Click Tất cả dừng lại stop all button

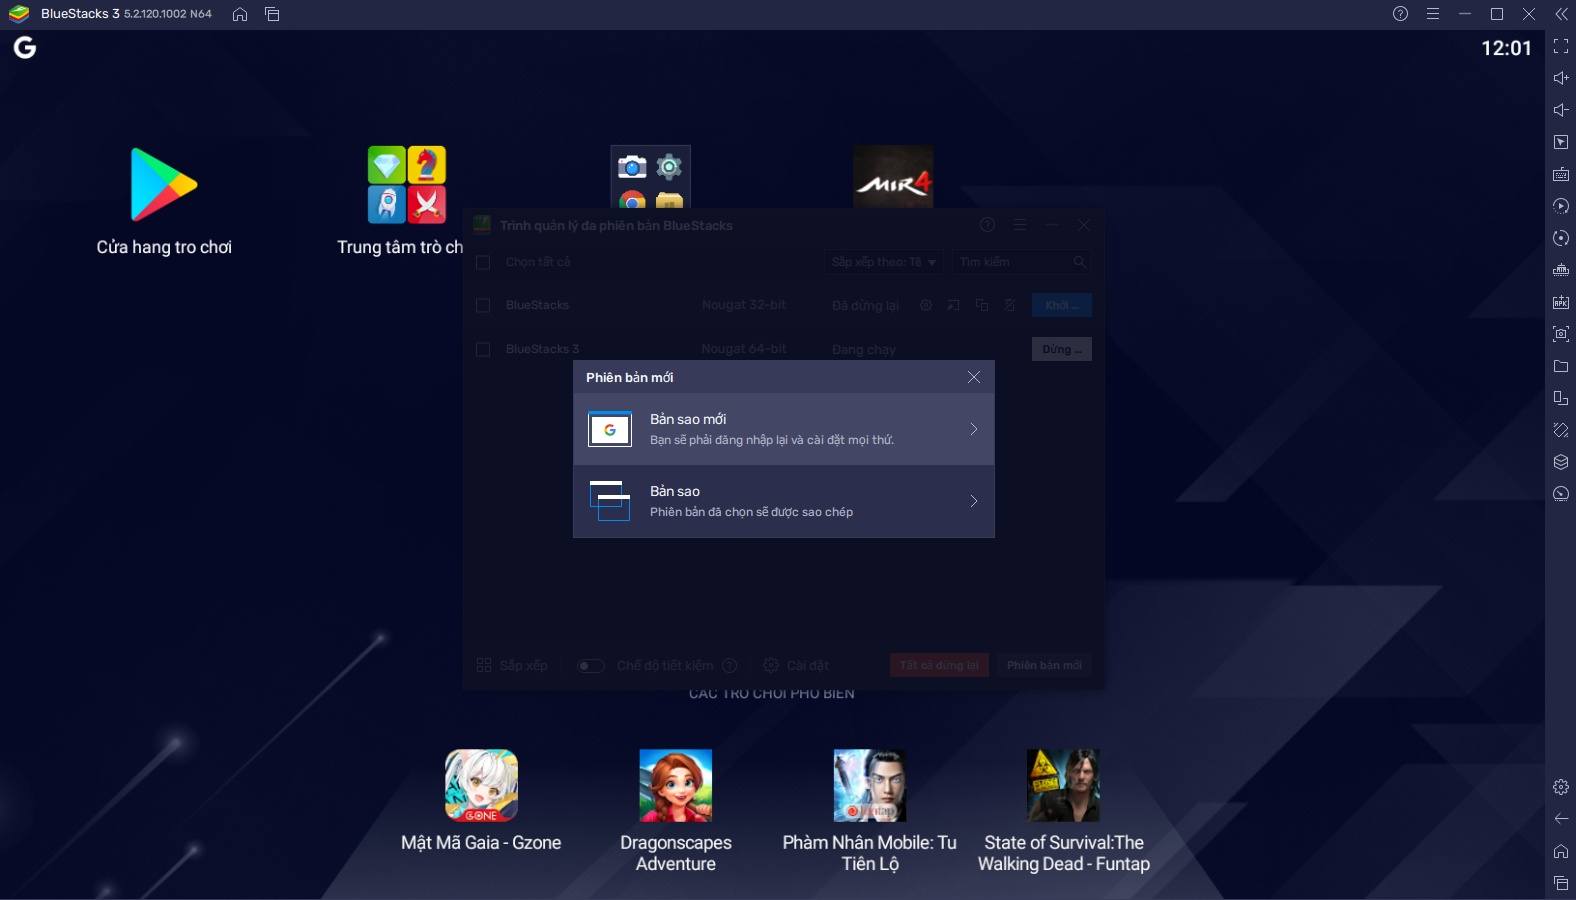tap(939, 665)
